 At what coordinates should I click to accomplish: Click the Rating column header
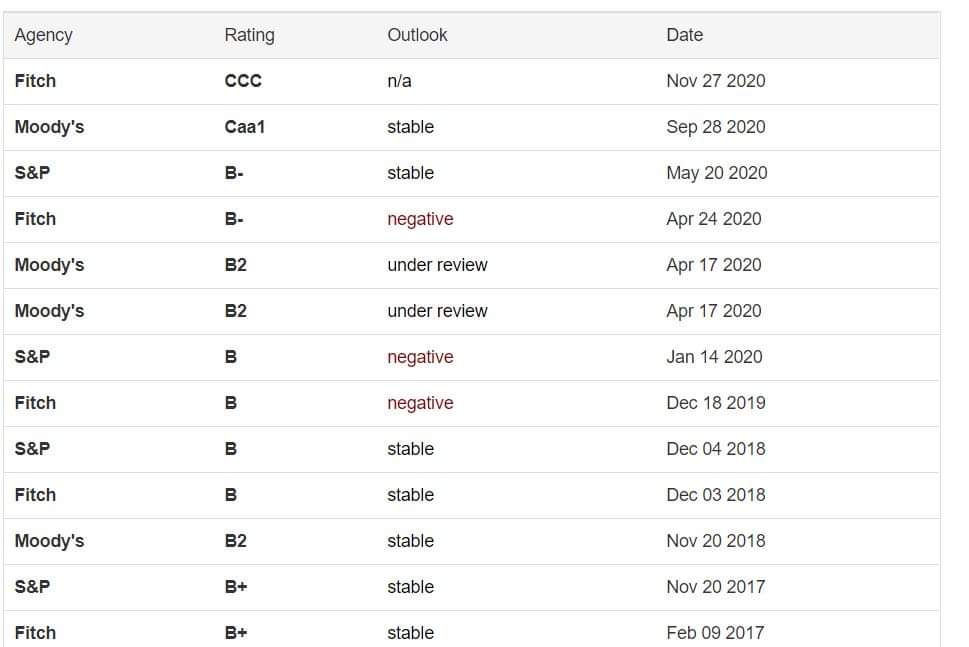[249, 35]
